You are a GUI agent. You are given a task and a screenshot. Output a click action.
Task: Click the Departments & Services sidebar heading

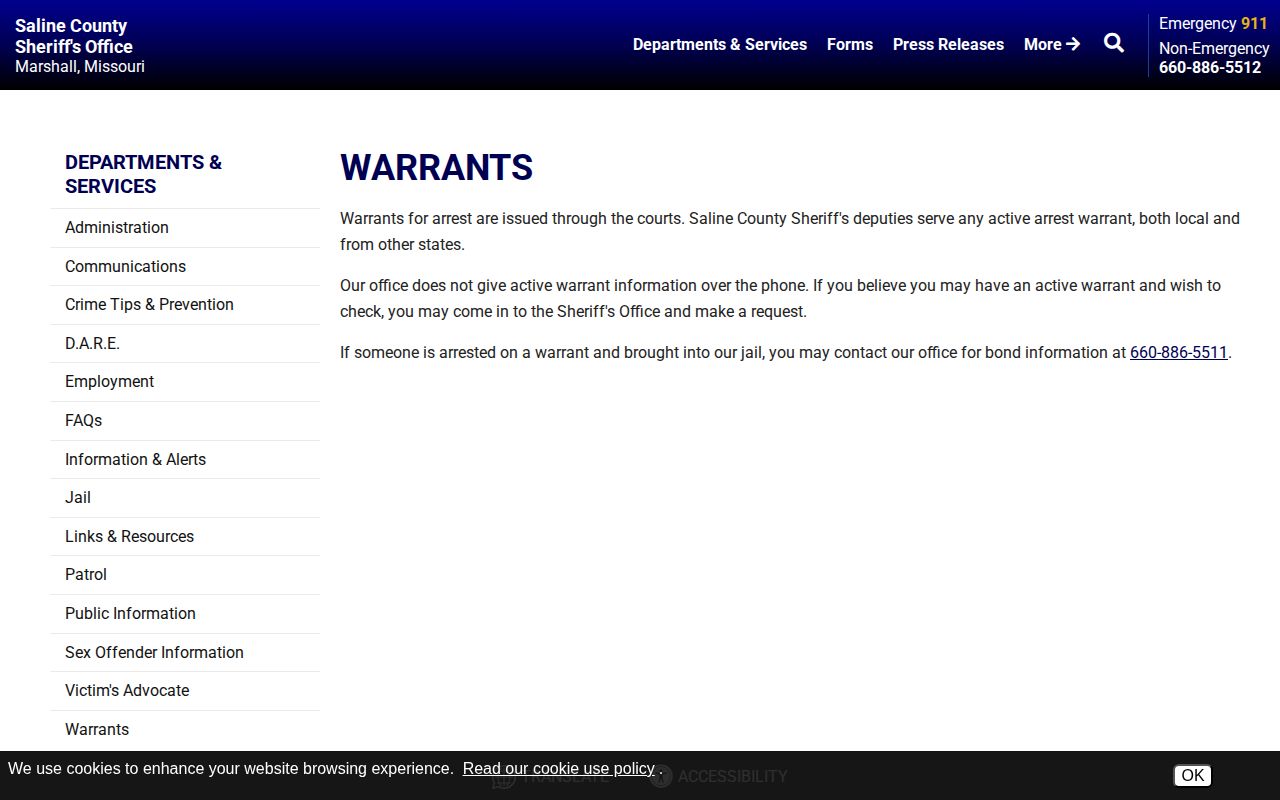pyautogui.click(x=143, y=174)
